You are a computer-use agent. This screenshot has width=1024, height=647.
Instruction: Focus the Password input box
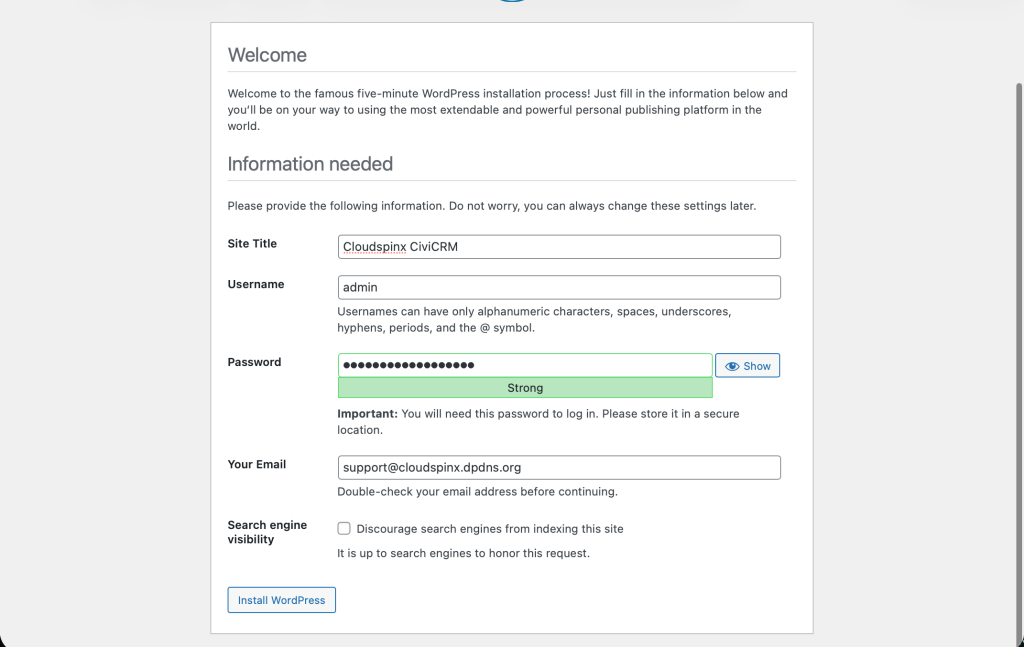click(x=525, y=365)
